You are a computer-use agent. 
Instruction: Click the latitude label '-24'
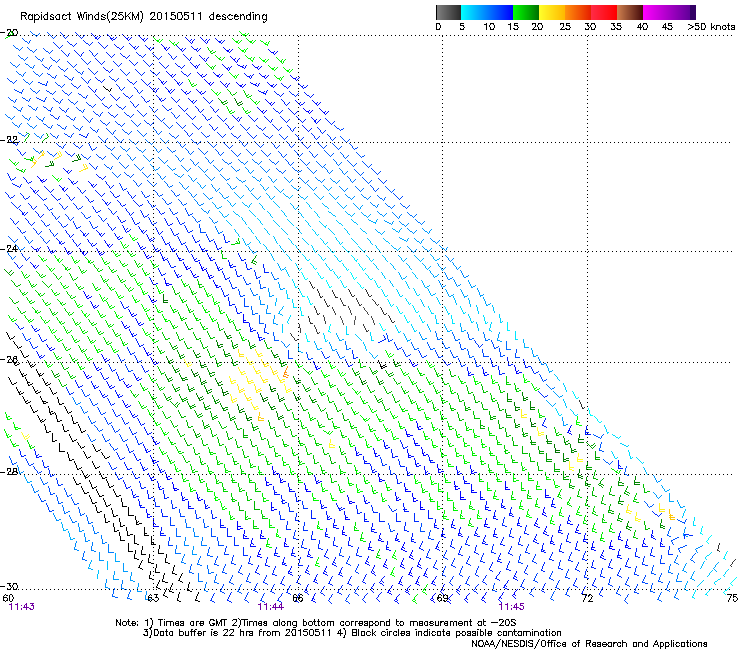coord(9,248)
